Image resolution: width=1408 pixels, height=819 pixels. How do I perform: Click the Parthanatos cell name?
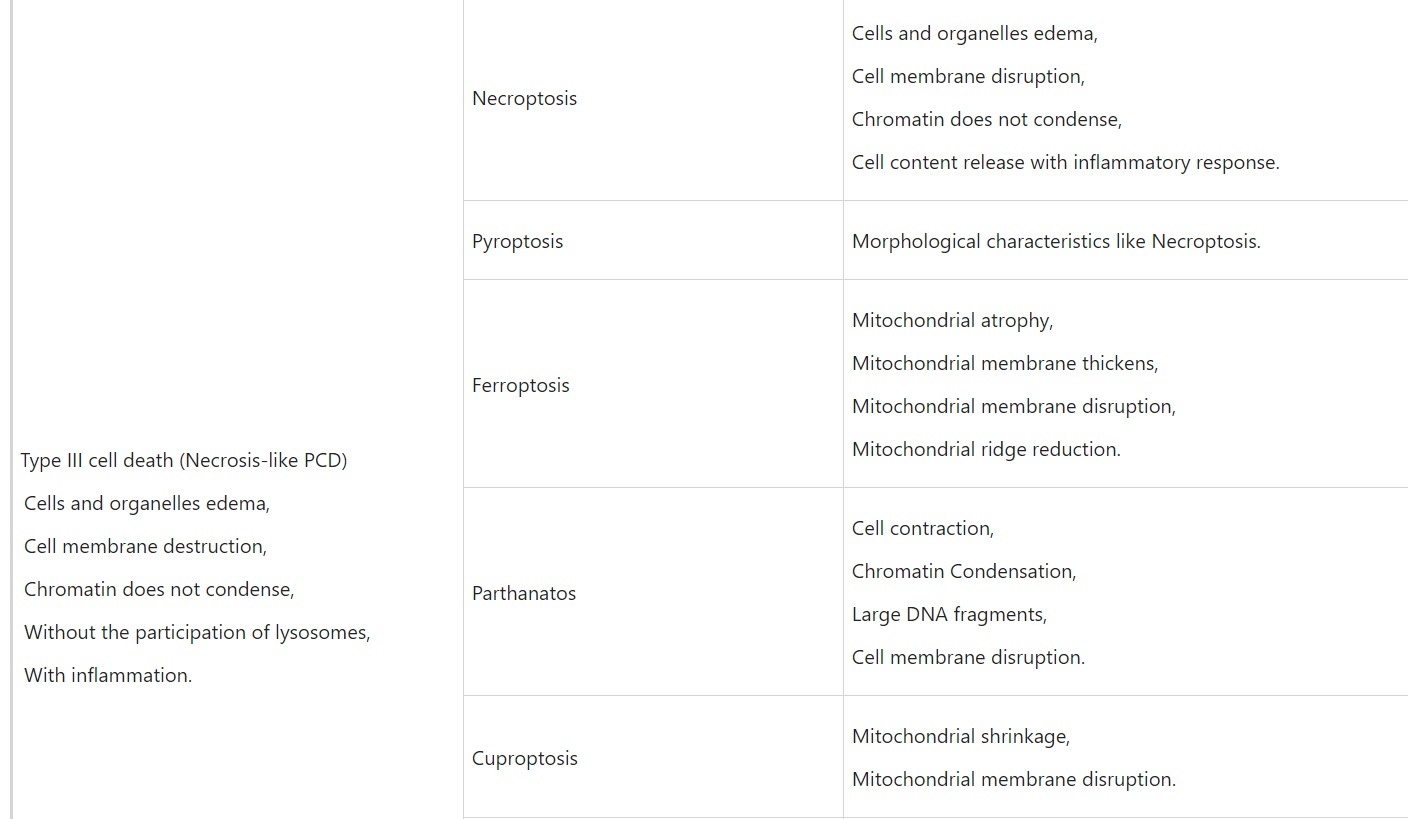pyautogui.click(x=524, y=594)
